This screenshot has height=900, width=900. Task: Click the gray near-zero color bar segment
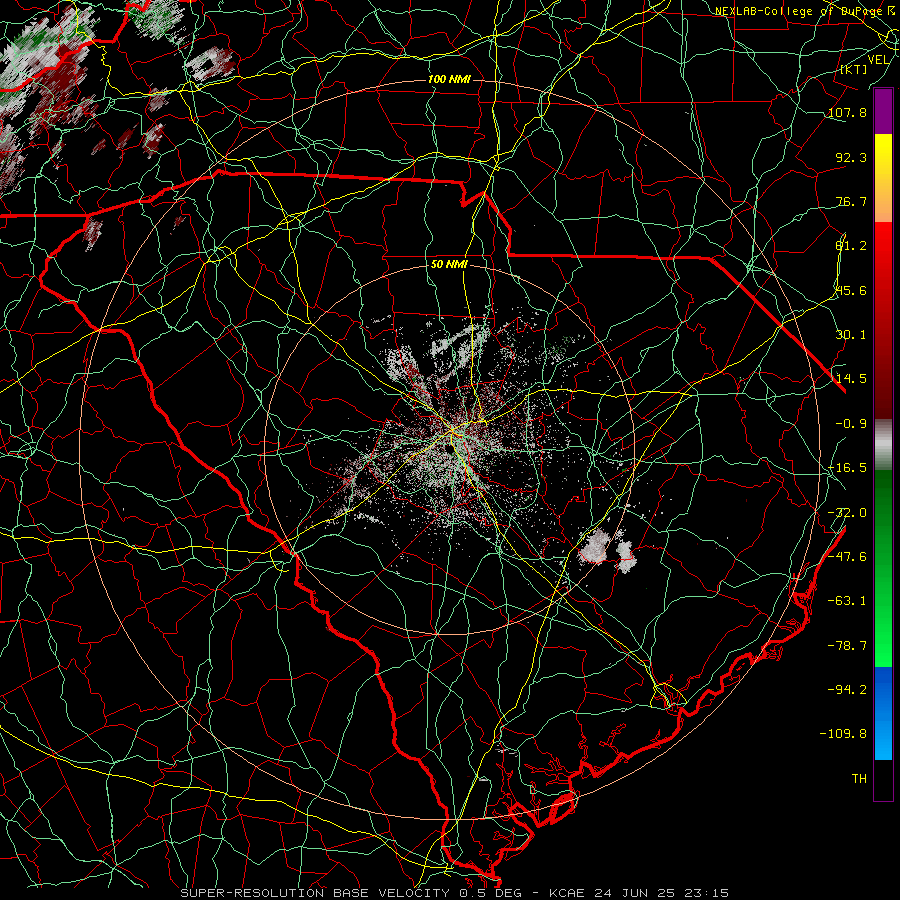pyautogui.click(x=883, y=445)
